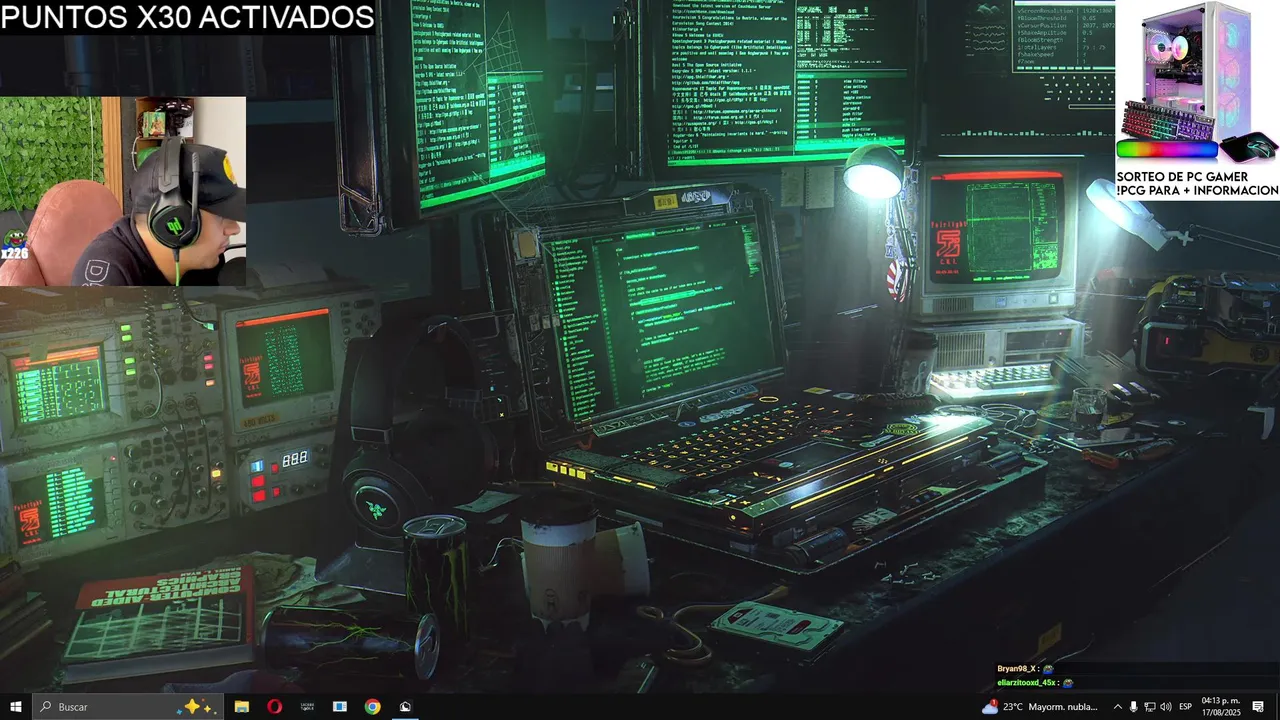Open microphone tray icon

coord(1134,707)
